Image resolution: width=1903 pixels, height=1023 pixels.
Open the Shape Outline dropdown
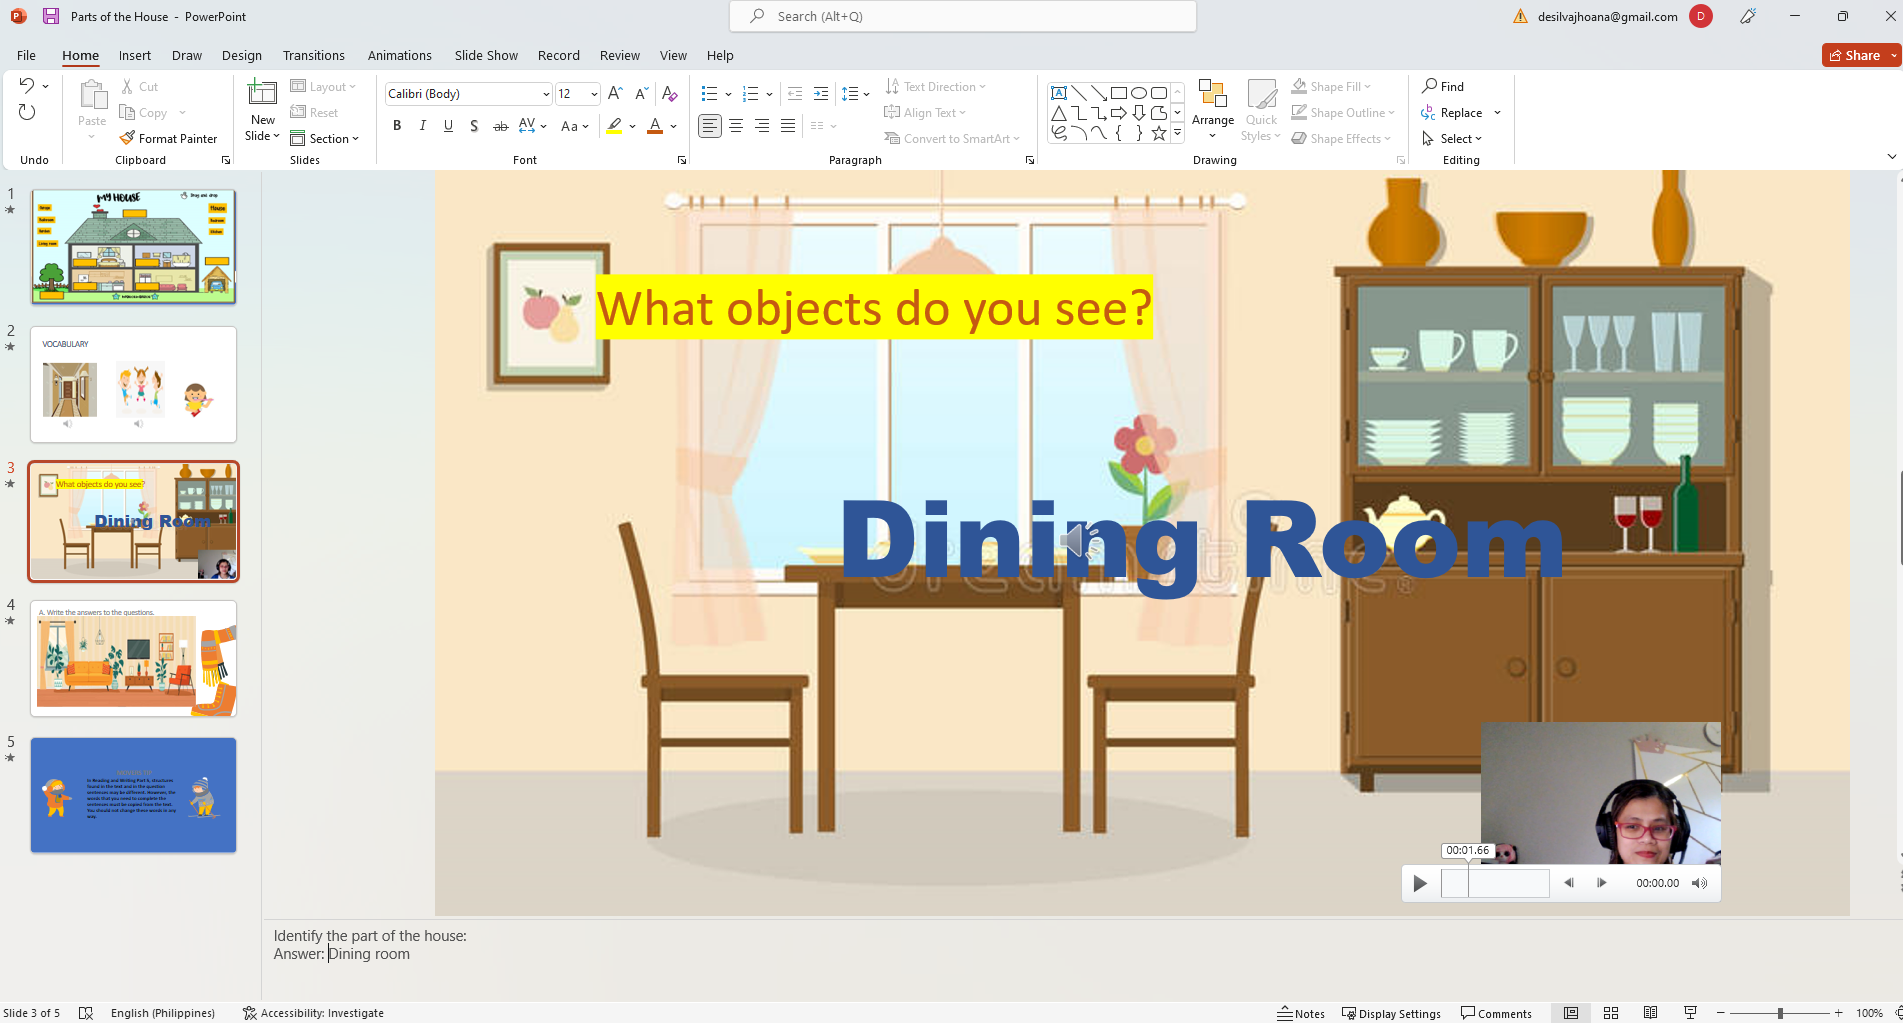pyautogui.click(x=1343, y=112)
